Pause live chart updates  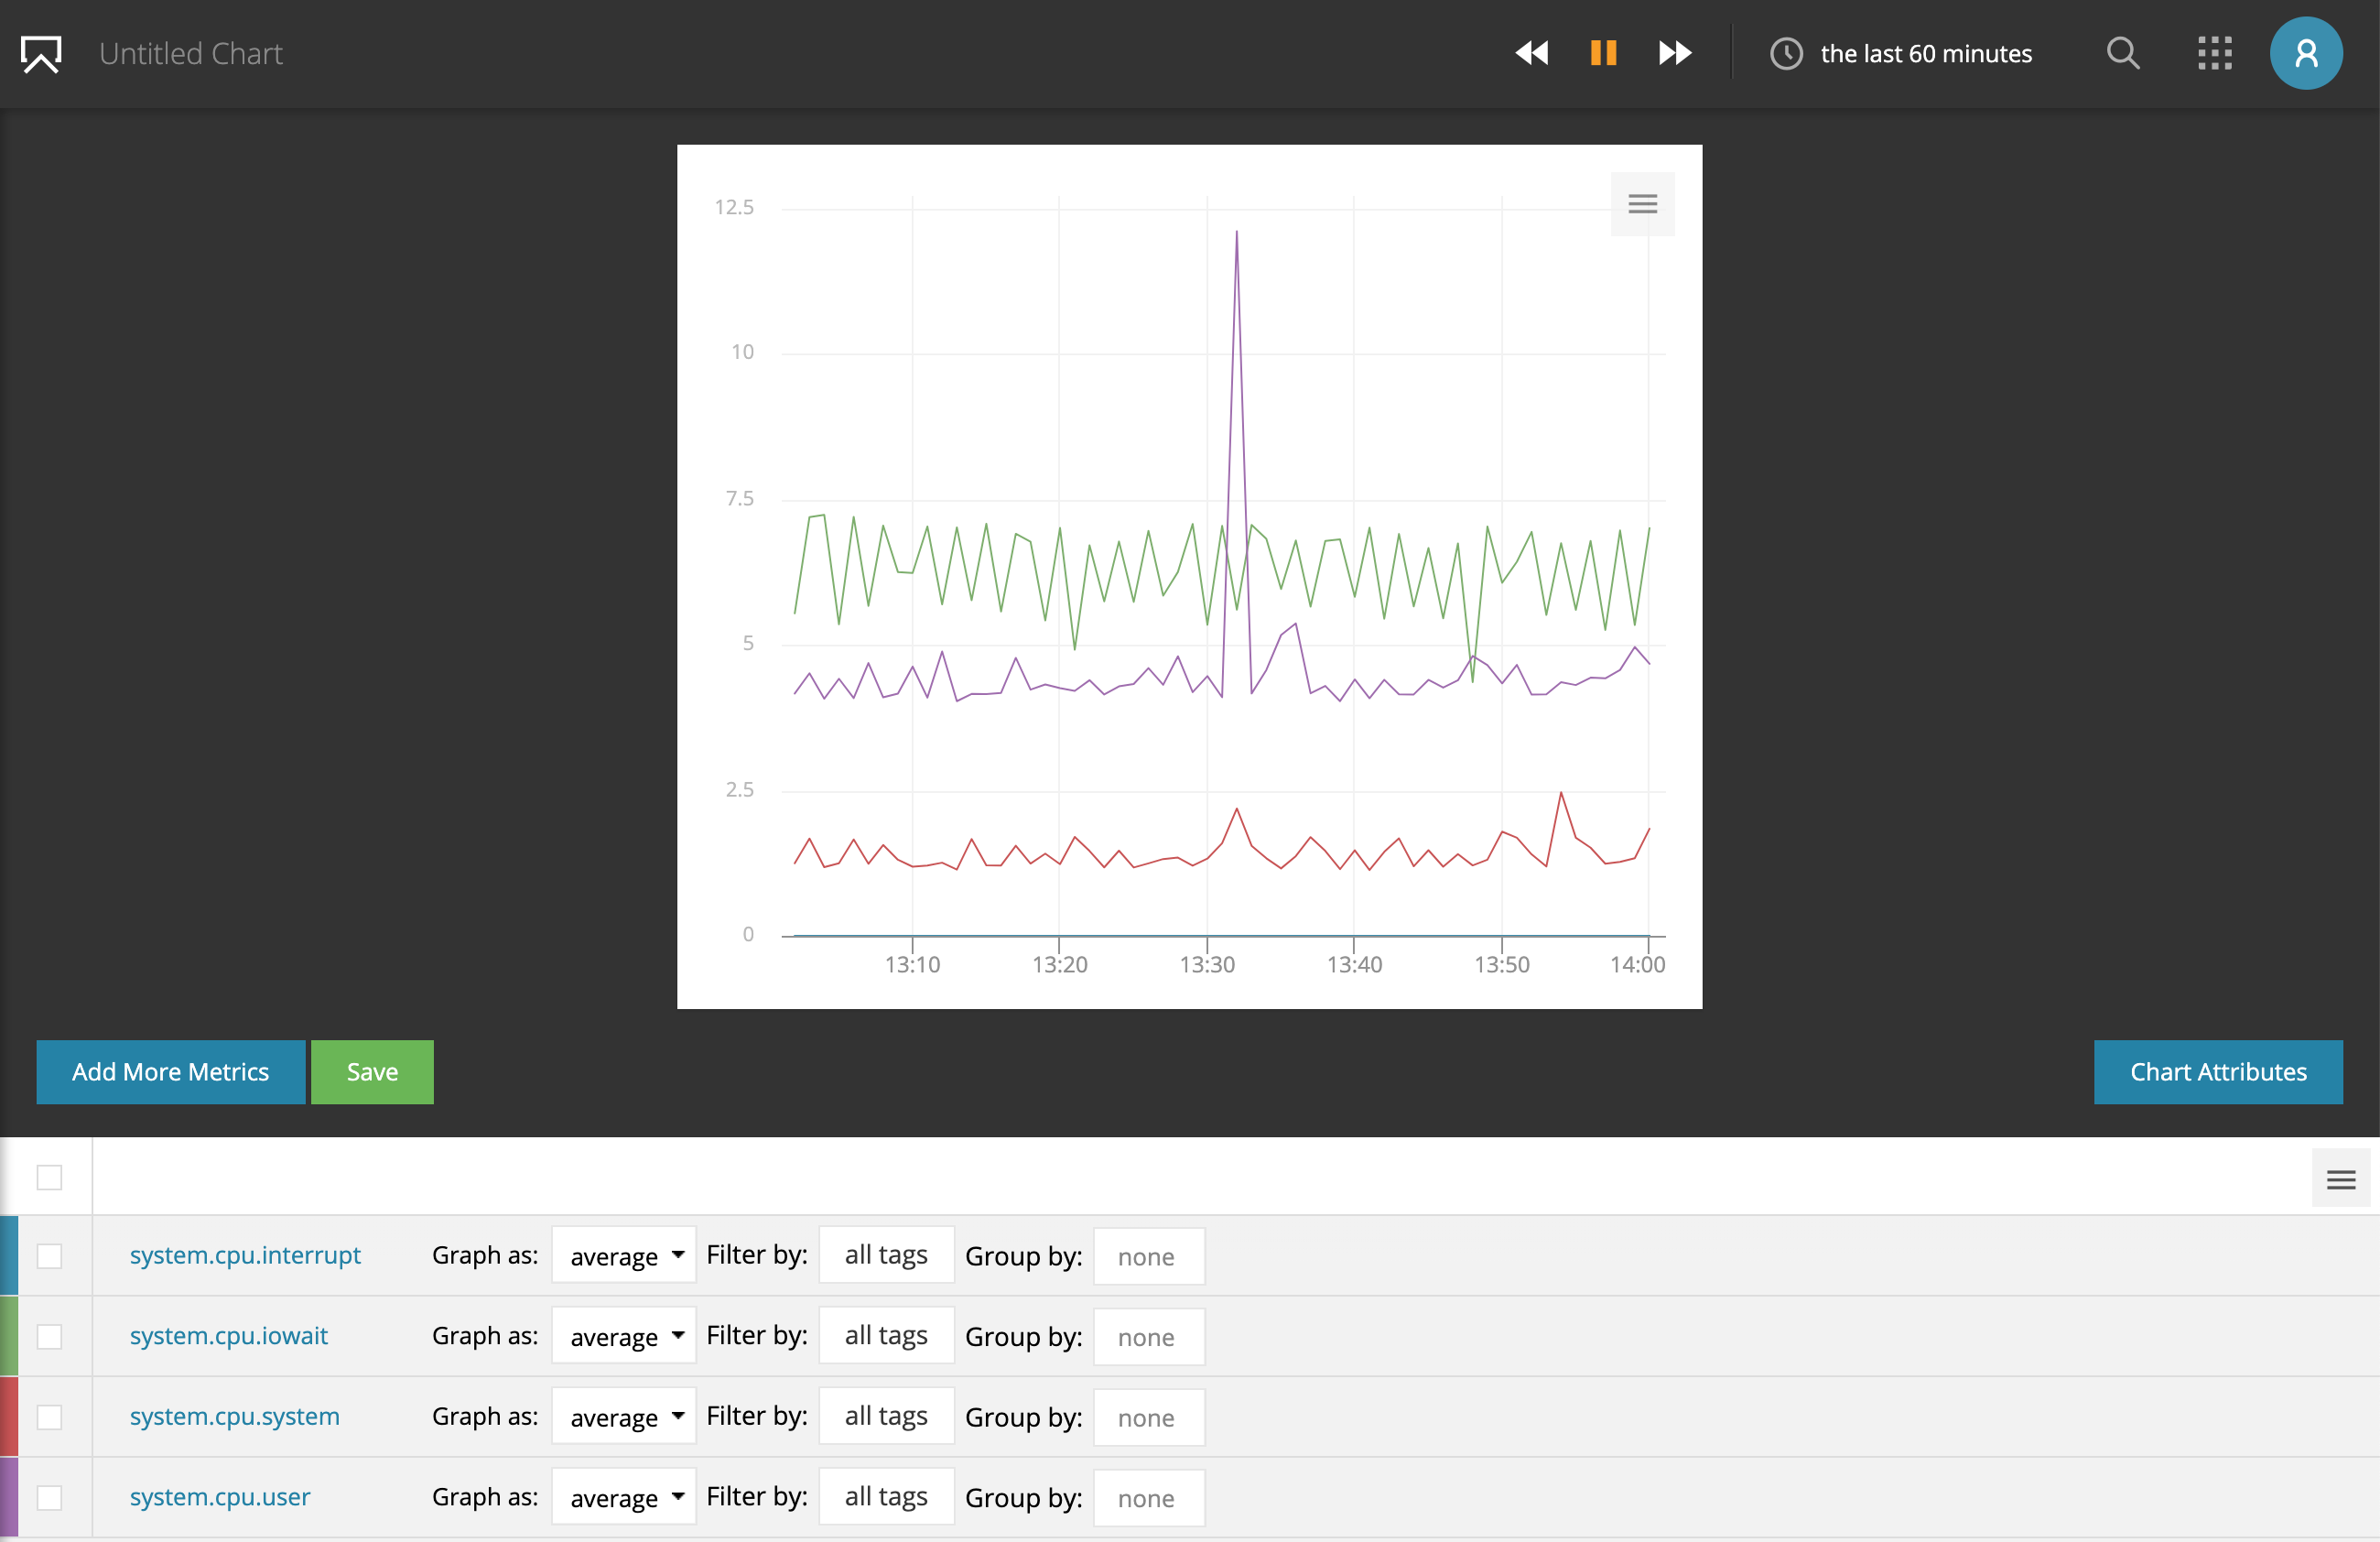(x=1603, y=53)
